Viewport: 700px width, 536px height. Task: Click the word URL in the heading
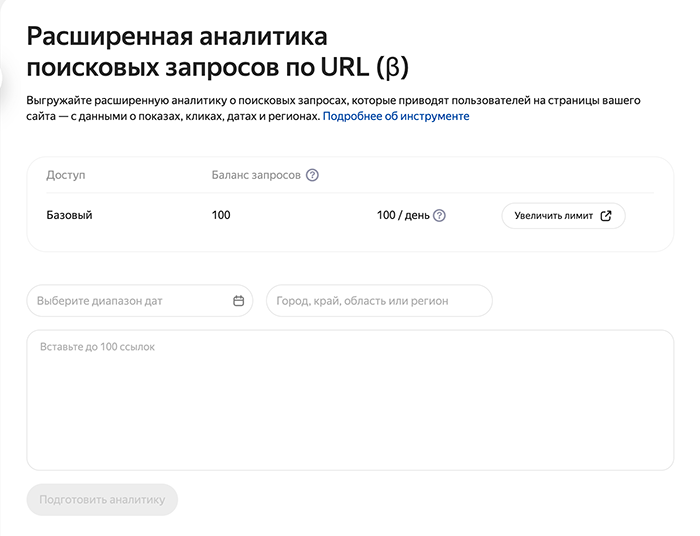pyautogui.click(x=343, y=69)
